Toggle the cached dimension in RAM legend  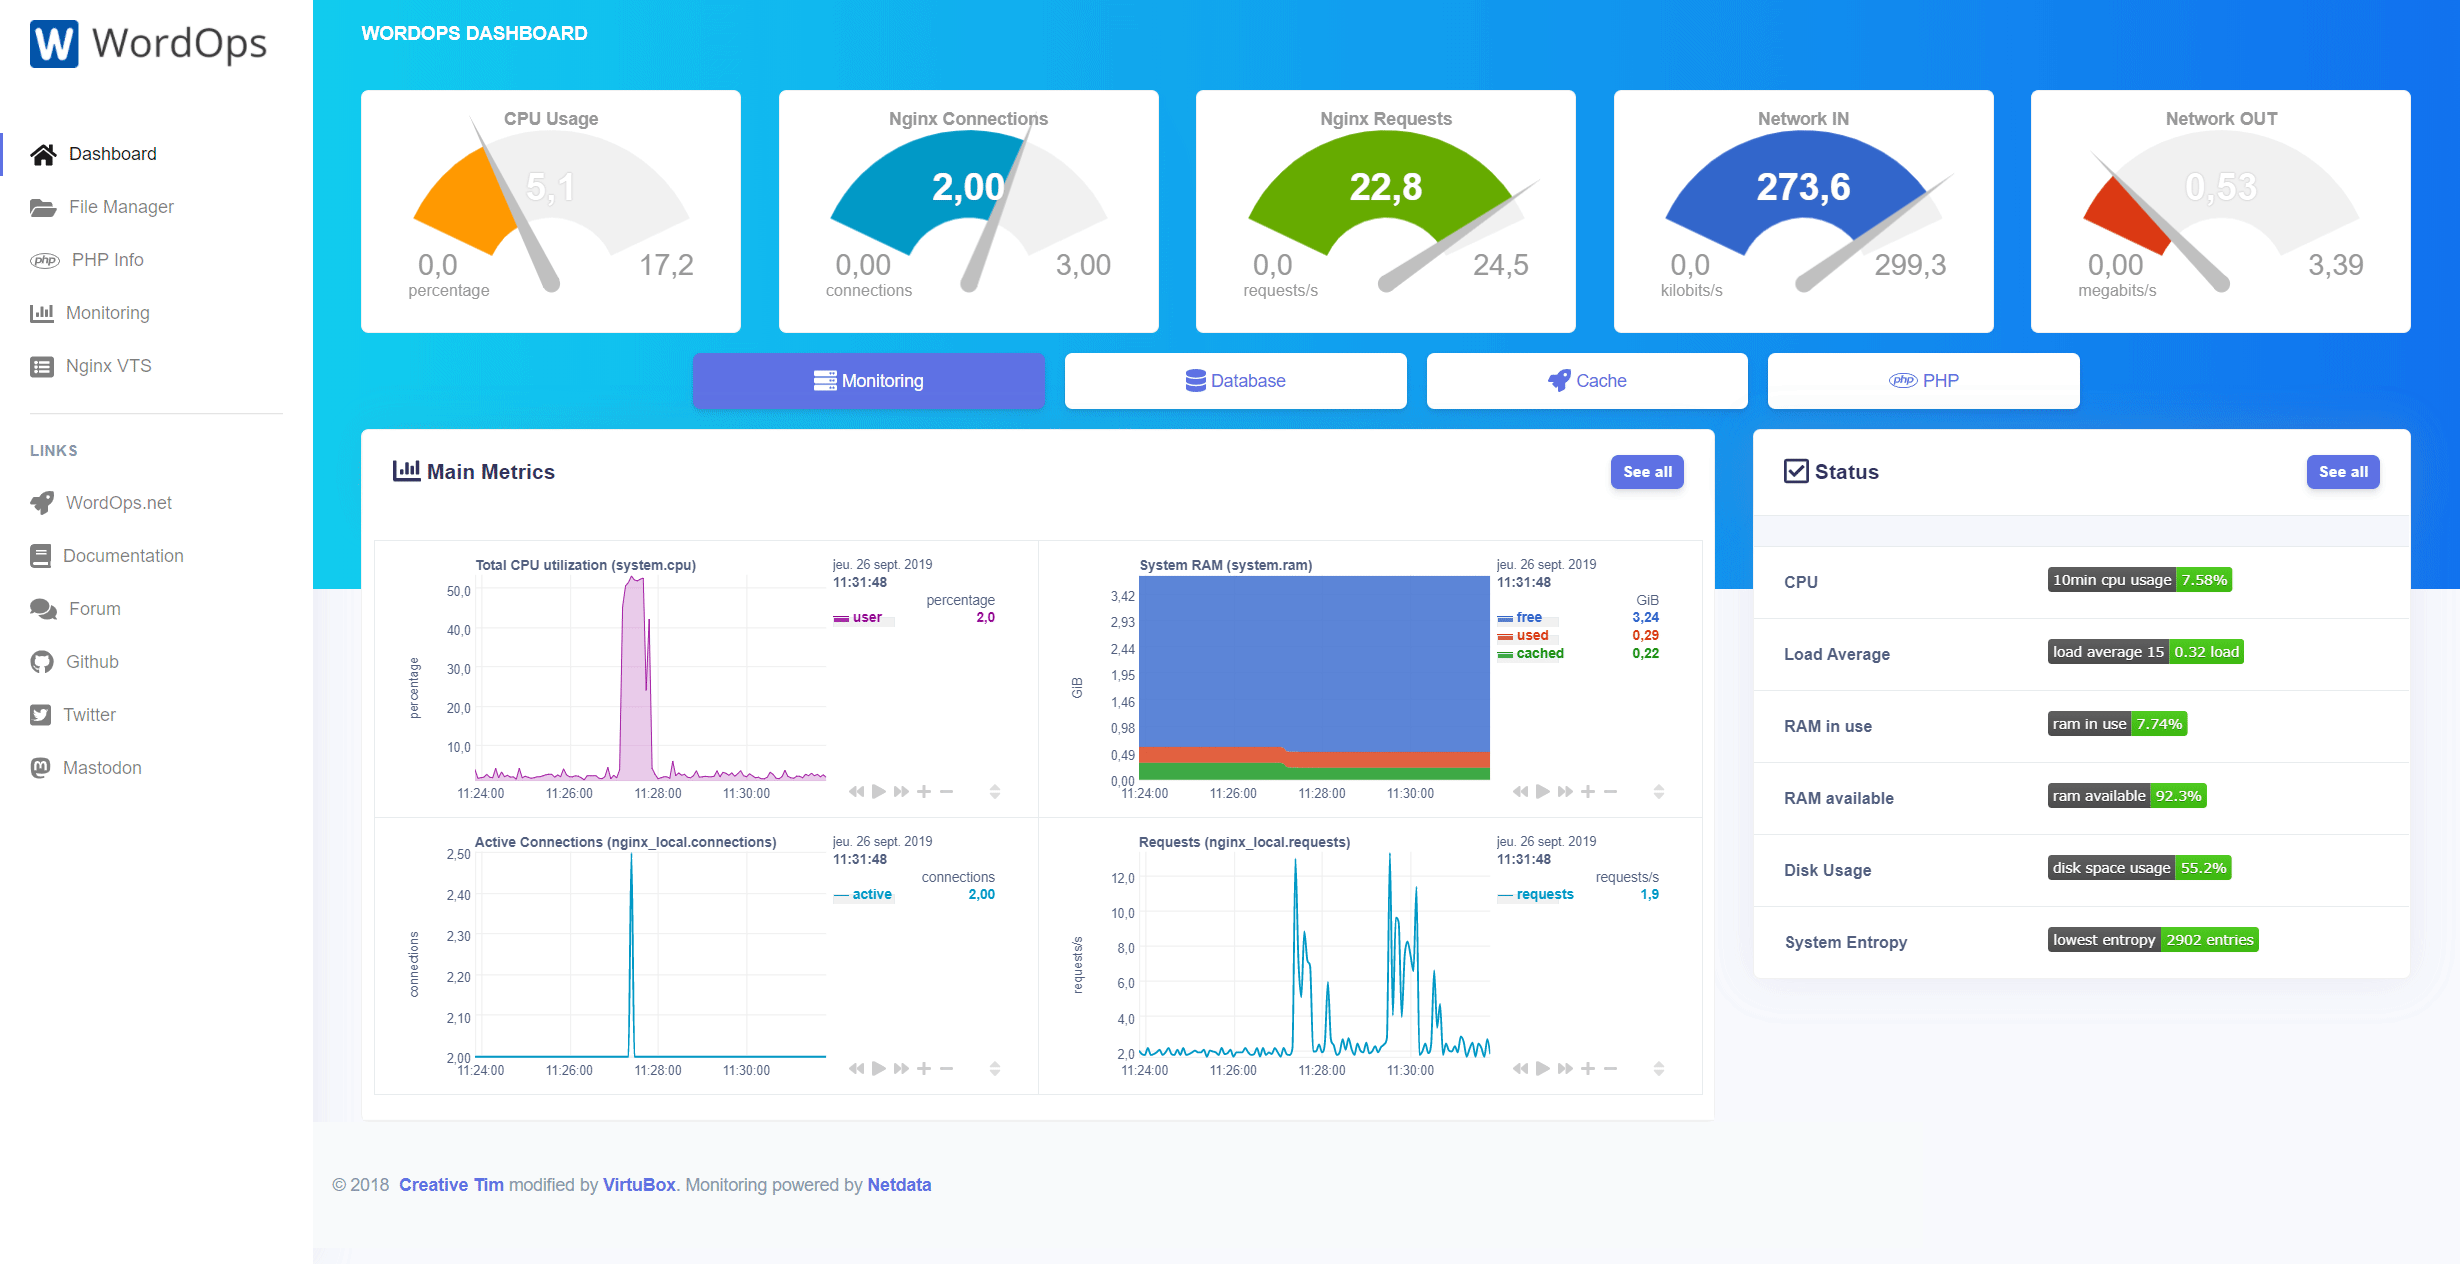[1539, 654]
